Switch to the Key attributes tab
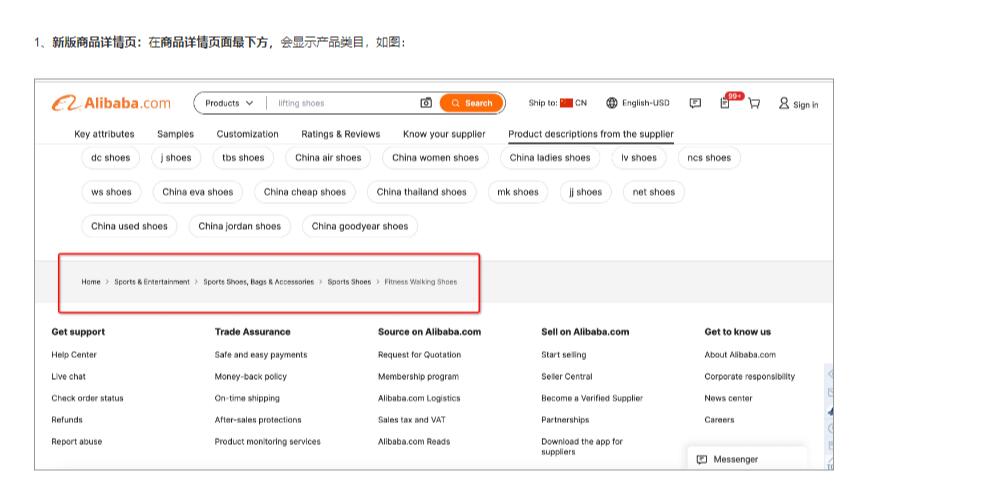Screen dimensions: 990x495 [x=104, y=134]
